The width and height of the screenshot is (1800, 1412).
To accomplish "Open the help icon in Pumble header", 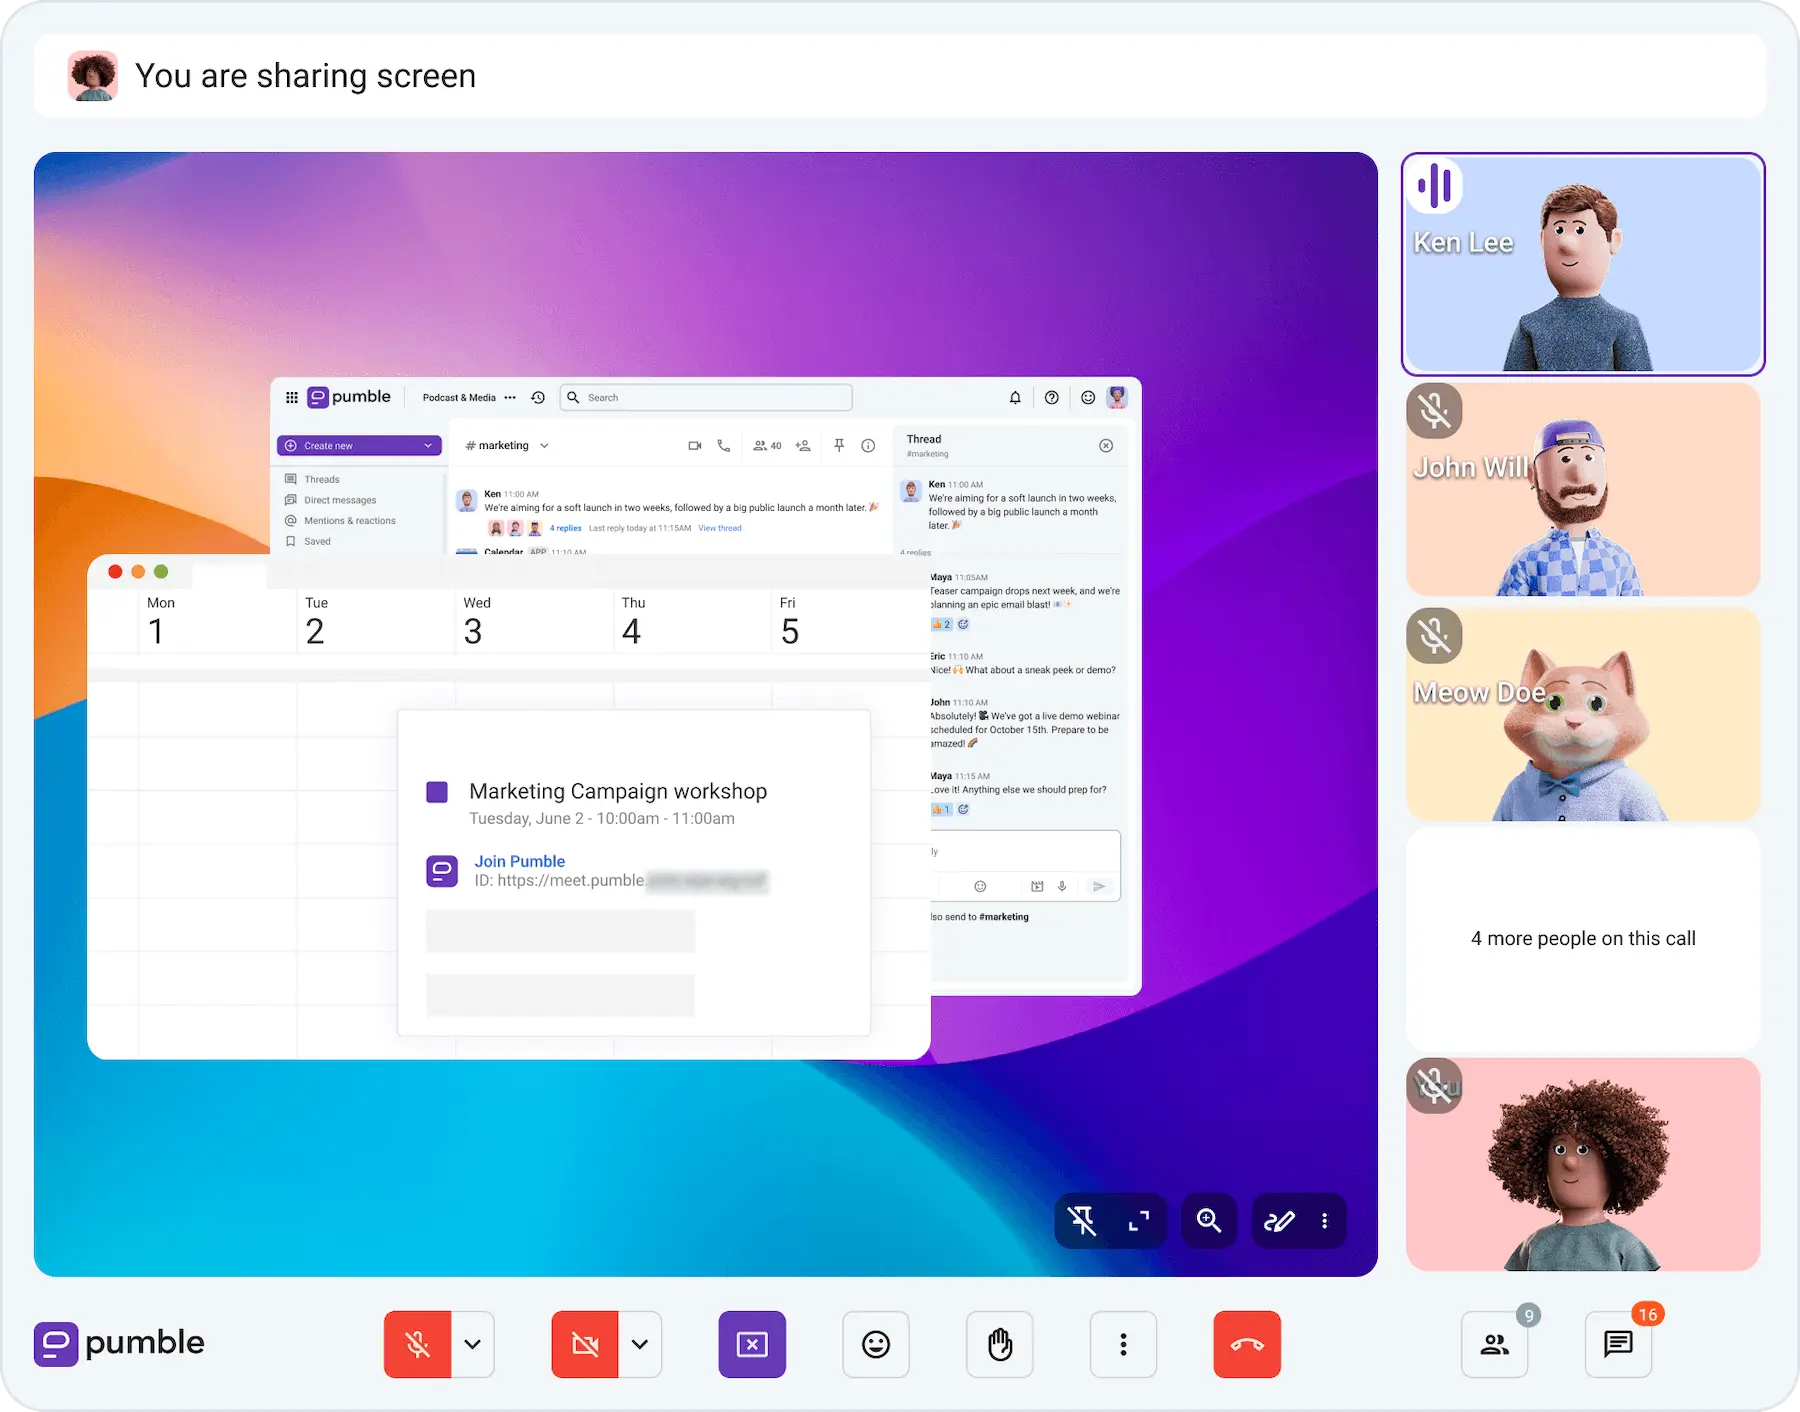I will click(1052, 397).
